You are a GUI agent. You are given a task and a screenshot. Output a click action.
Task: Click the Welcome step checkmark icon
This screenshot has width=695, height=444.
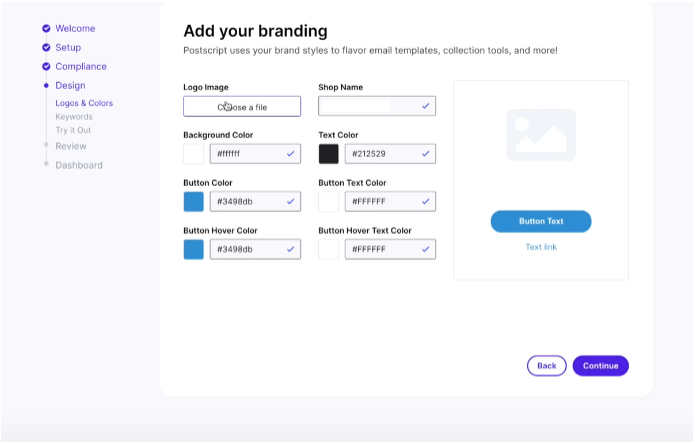click(x=46, y=28)
